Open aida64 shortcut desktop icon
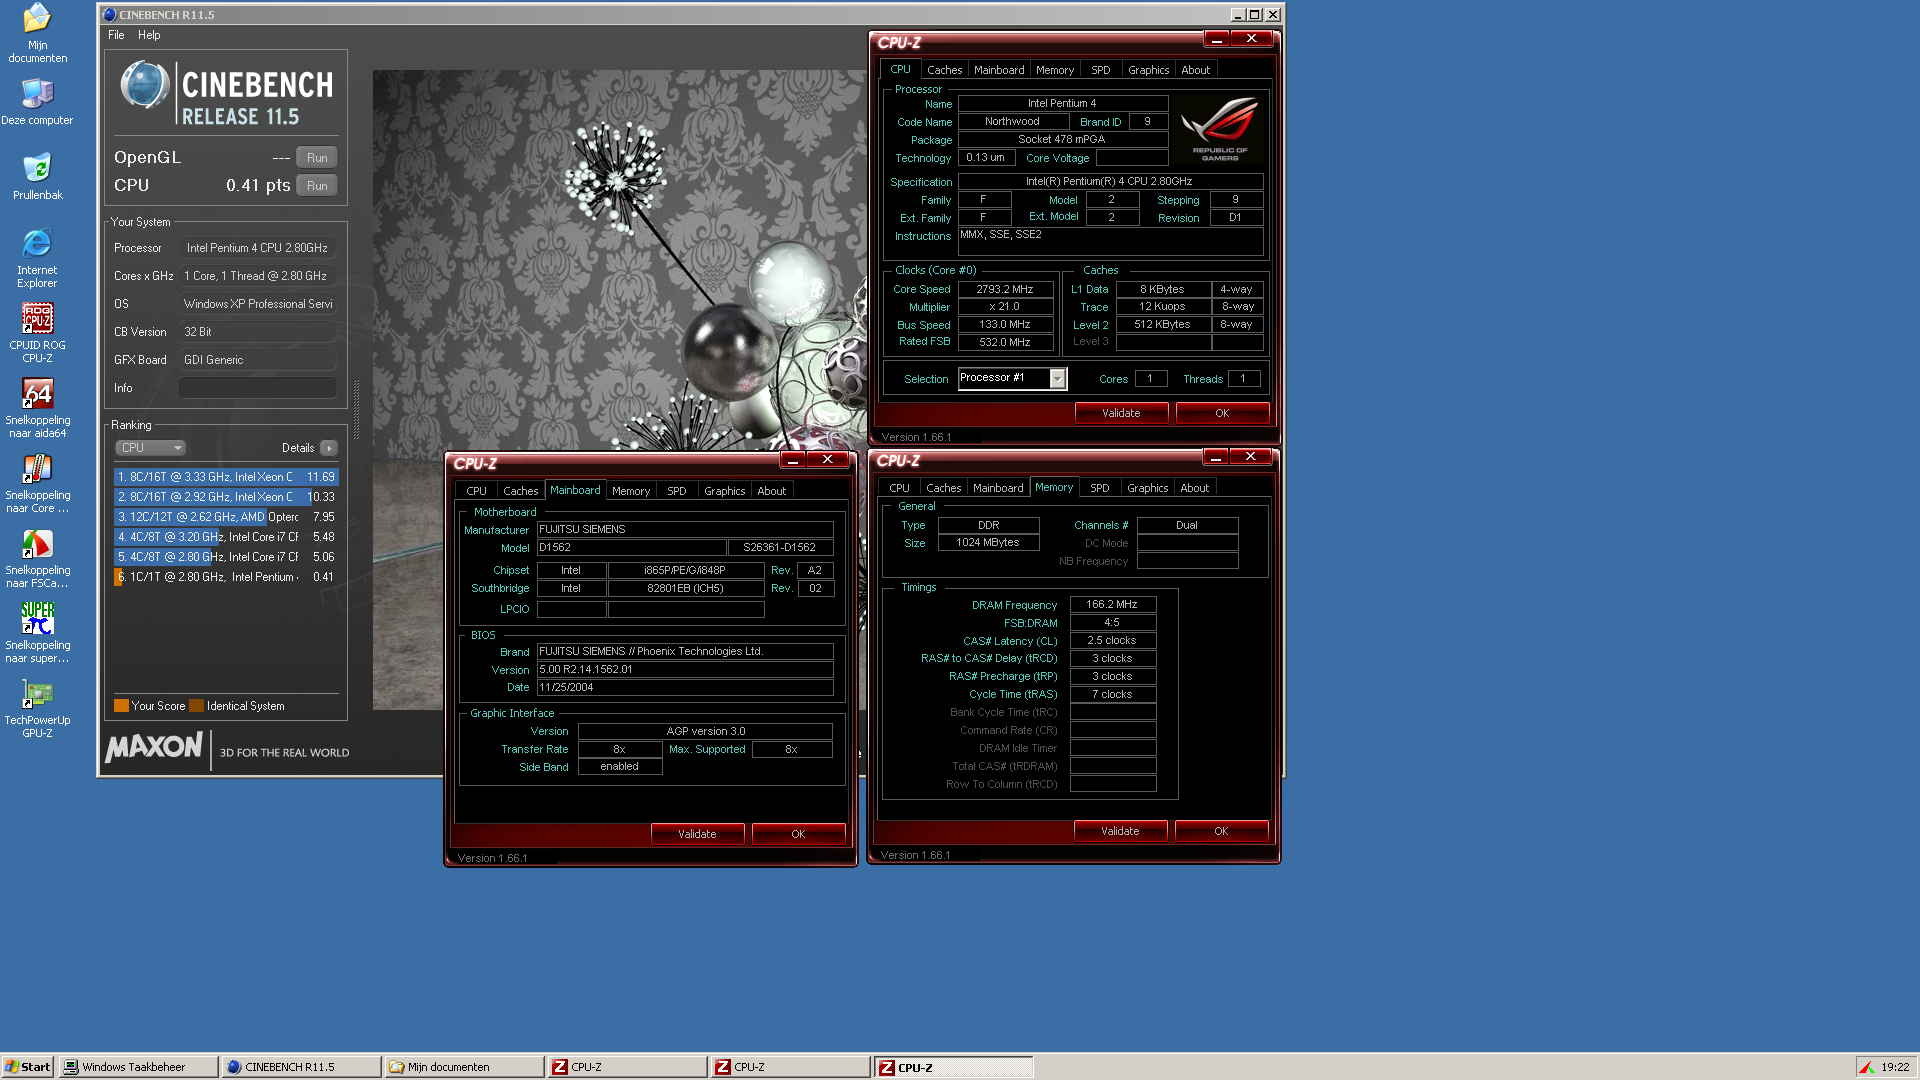Image resolution: width=1920 pixels, height=1080 pixels. click(37, 408)
